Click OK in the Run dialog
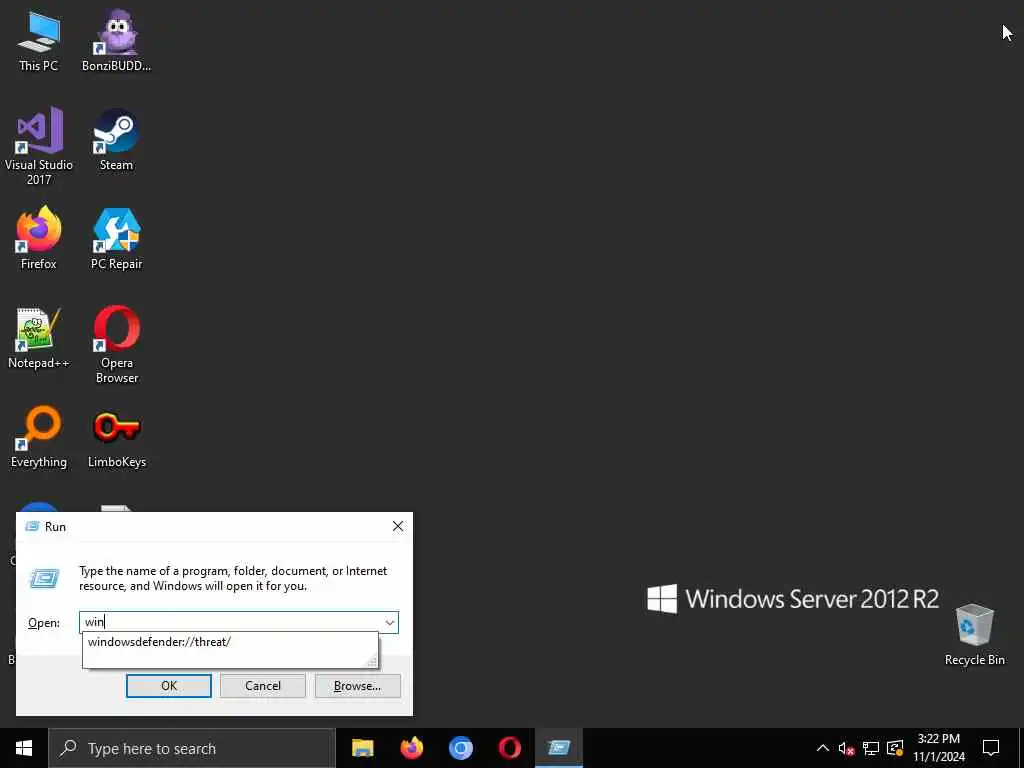This screenshot has width=1024, height=768. (168, 686)
